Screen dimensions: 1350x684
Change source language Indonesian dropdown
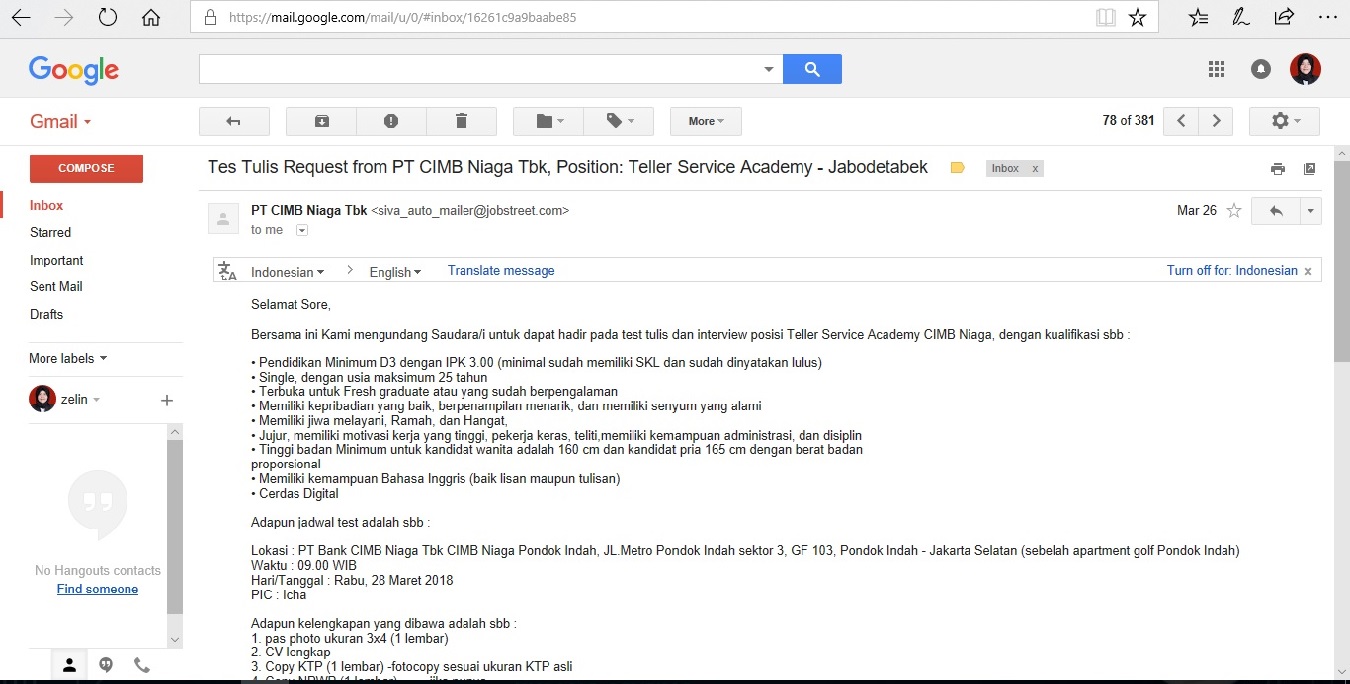[287, 271]
